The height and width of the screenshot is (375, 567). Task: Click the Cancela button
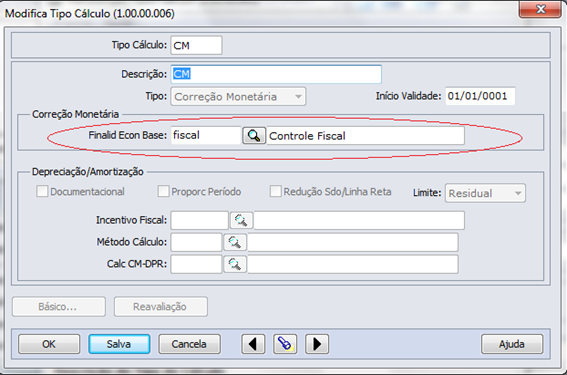tap(189, 344)
